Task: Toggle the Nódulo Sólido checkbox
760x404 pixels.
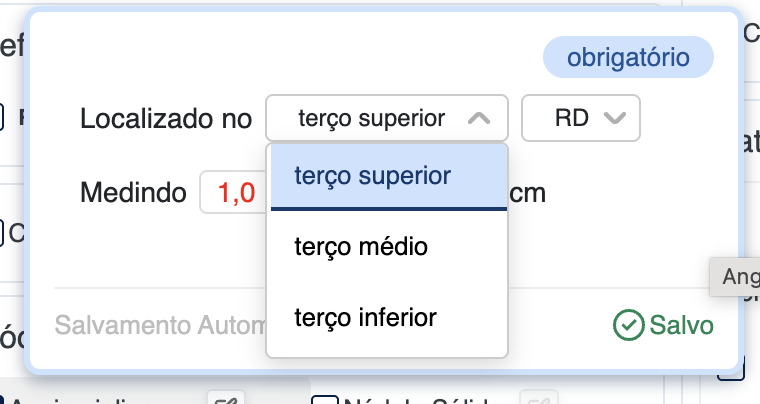Action: tap(322, 402)
